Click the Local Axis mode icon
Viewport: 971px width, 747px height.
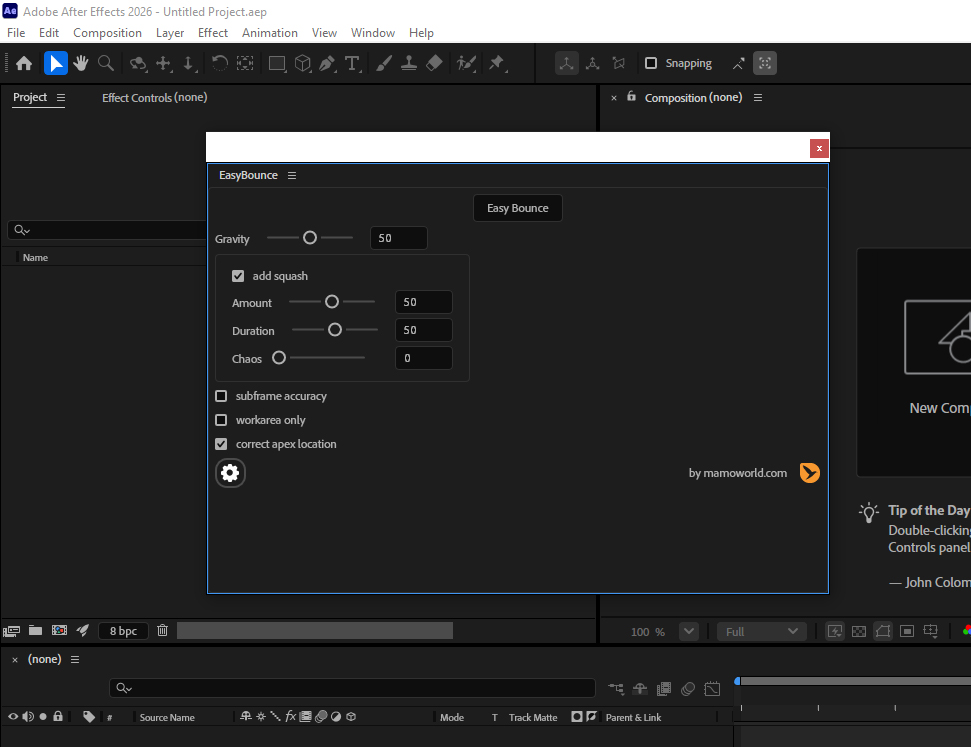click(567, 63)
